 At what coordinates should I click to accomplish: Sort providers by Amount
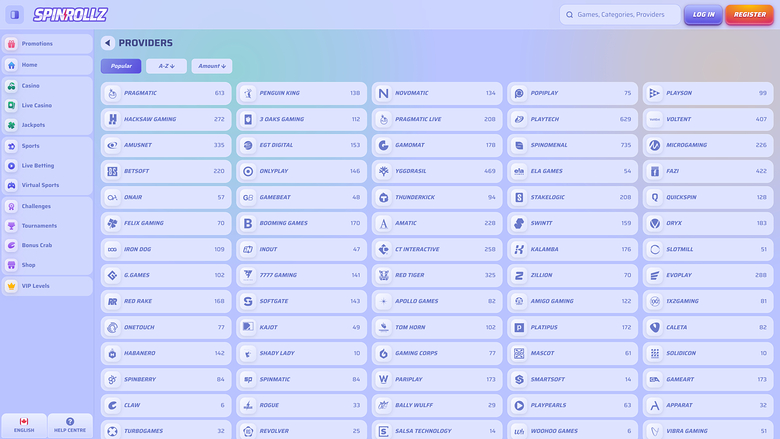(211, 66)
